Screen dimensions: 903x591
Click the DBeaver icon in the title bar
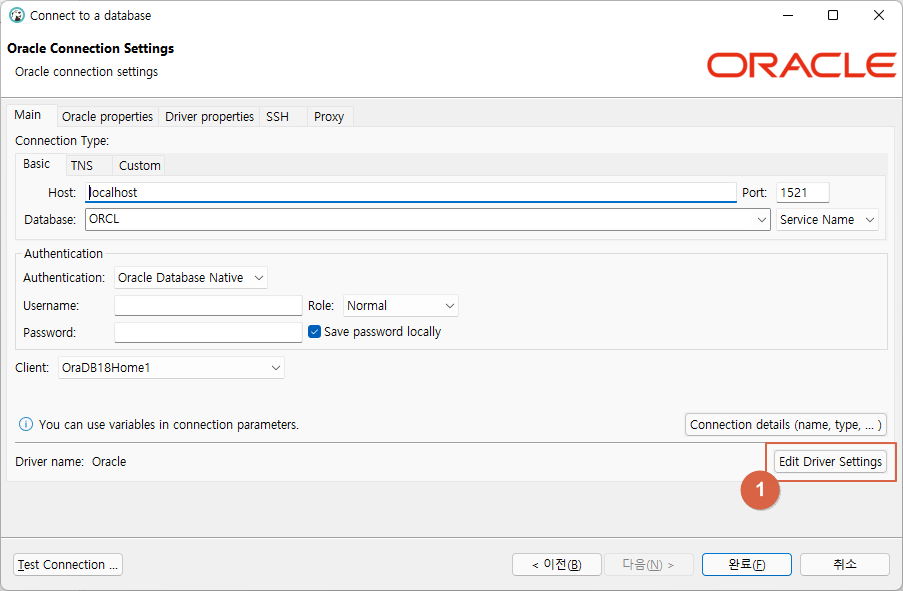pyautogui.click(x=17, y=16)
